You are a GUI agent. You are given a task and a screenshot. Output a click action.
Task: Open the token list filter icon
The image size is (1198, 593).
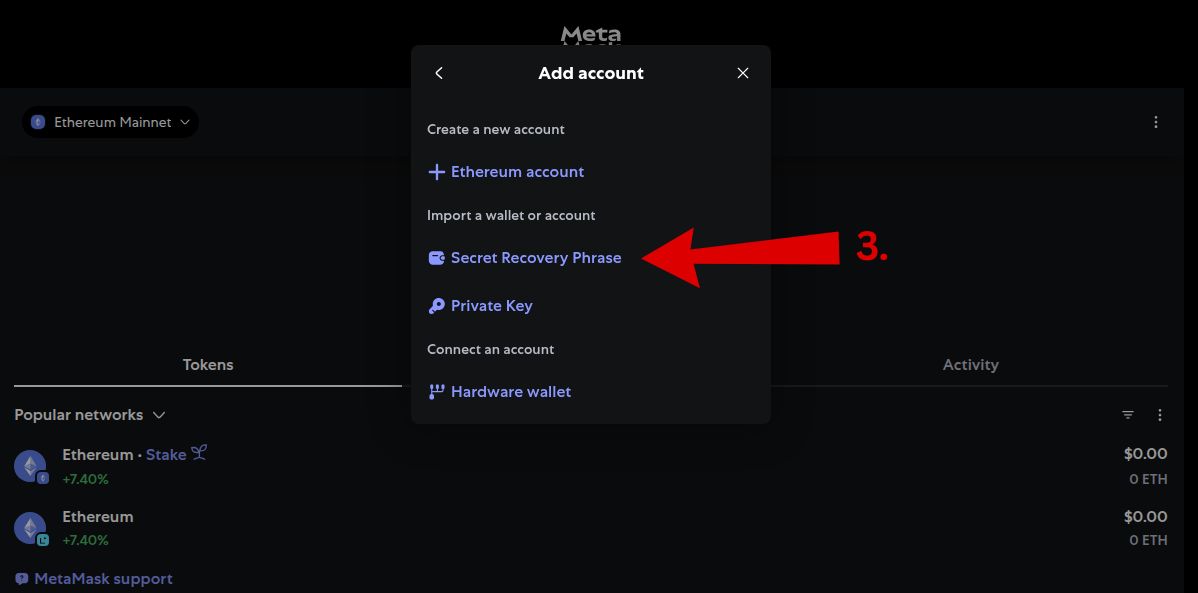coord(1128,414)
